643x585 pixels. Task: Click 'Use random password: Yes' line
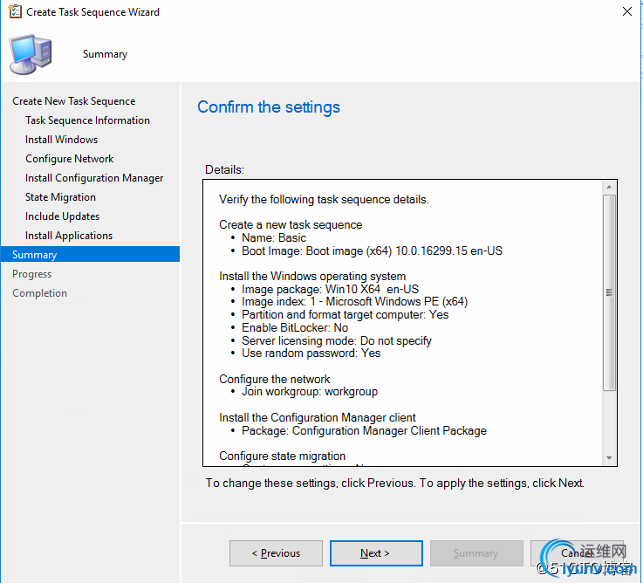pos(311,354)
